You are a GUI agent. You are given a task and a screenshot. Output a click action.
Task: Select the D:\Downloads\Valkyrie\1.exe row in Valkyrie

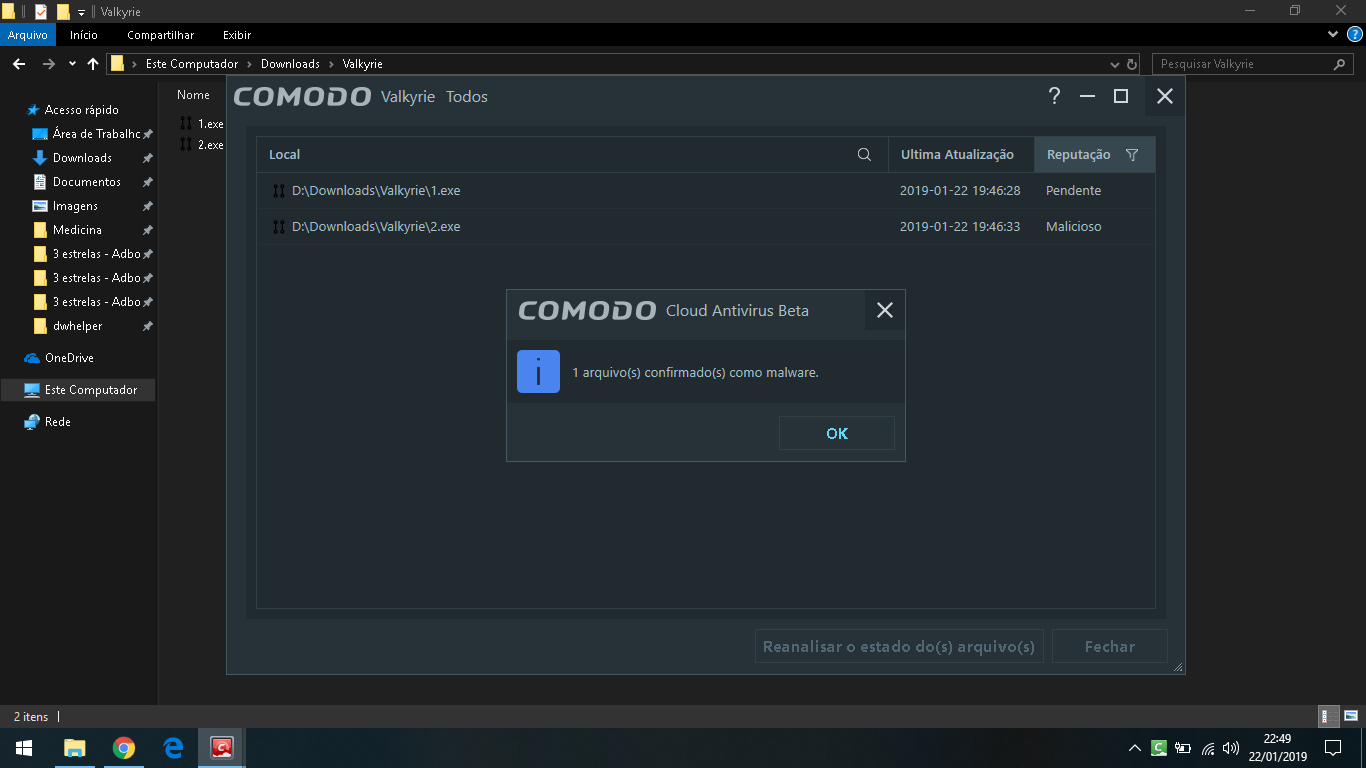(706, 191)
